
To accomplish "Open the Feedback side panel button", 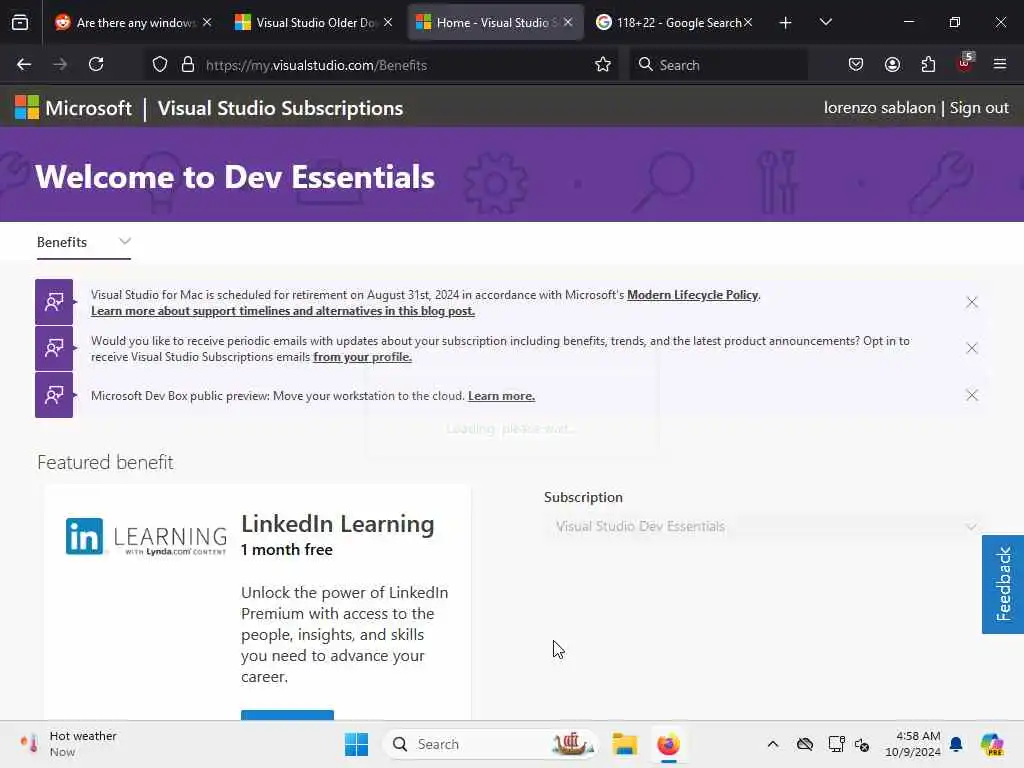I will coord(1002,584).
